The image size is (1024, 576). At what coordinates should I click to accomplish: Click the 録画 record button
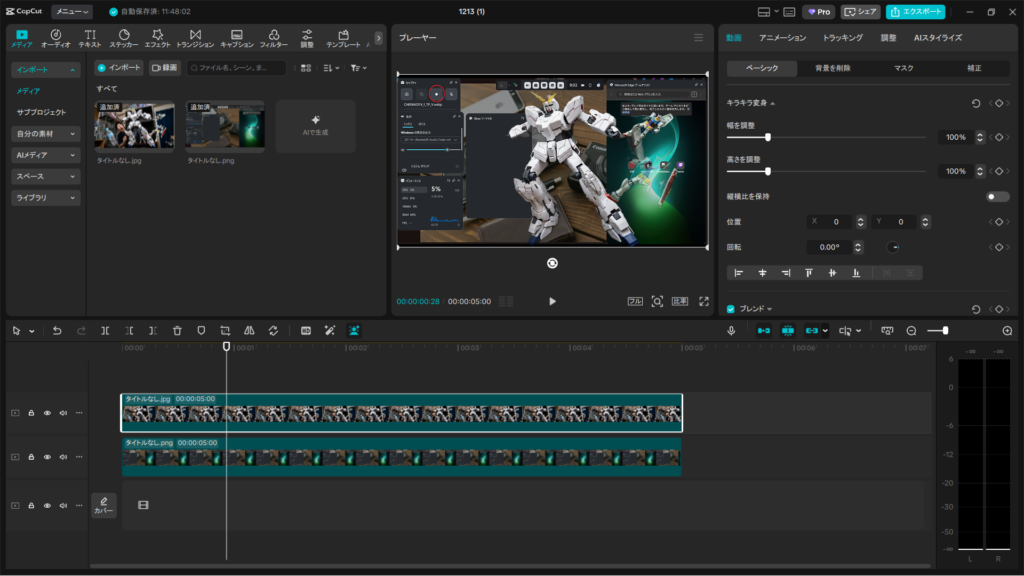click(165, 68)
